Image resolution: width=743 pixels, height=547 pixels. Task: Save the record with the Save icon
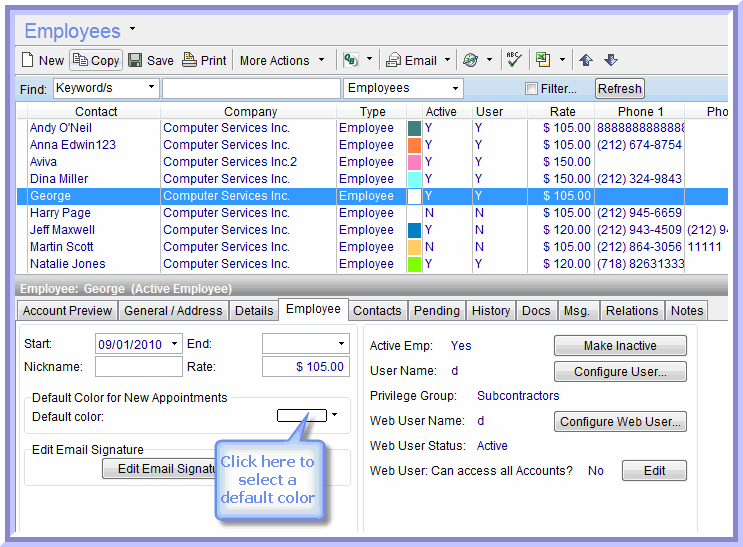[135, 61]
